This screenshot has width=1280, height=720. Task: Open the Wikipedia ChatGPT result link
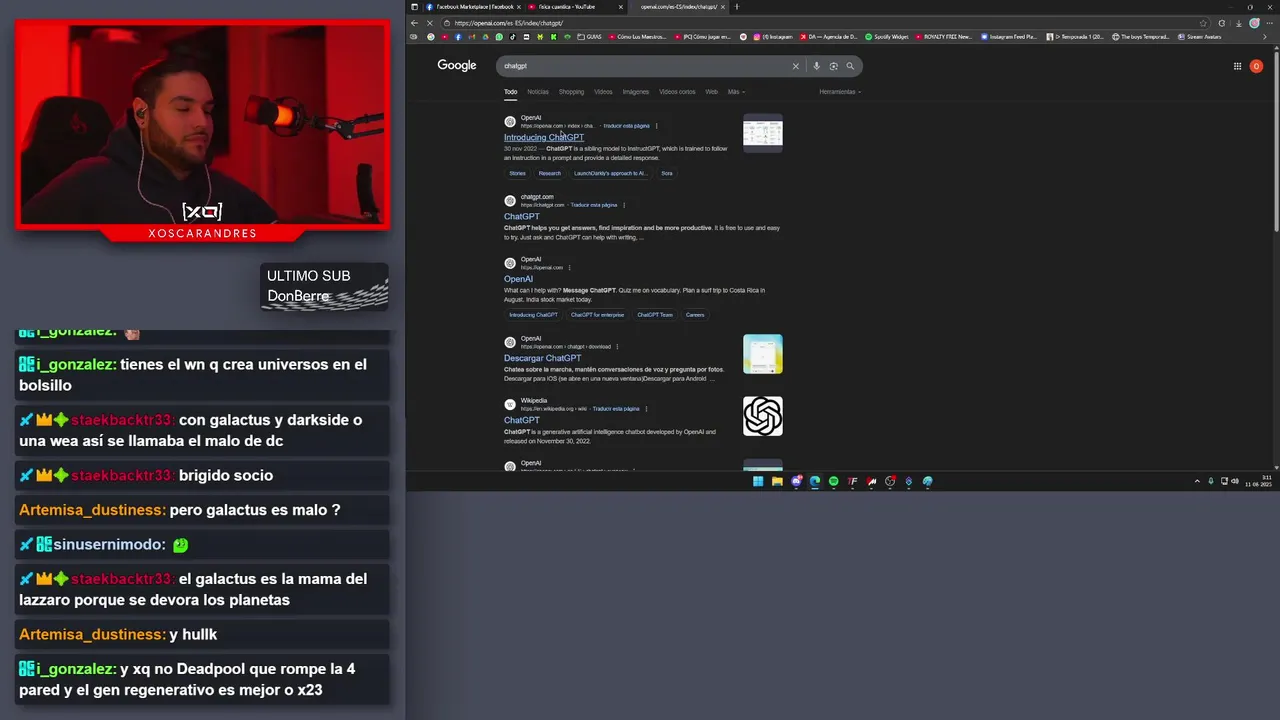click(521, 420)
